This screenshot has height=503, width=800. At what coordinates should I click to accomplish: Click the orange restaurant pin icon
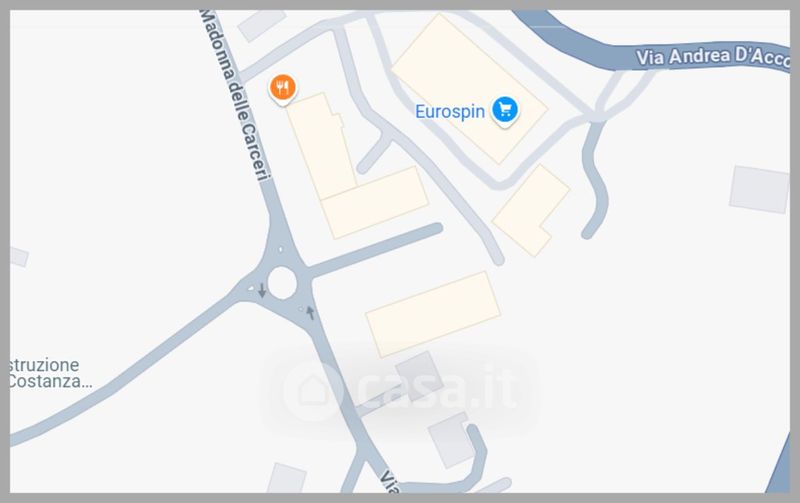tap(283, 89)
